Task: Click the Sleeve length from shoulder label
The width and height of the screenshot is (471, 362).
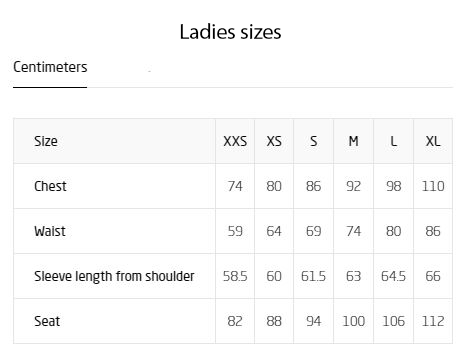Action: pos(114,276)
